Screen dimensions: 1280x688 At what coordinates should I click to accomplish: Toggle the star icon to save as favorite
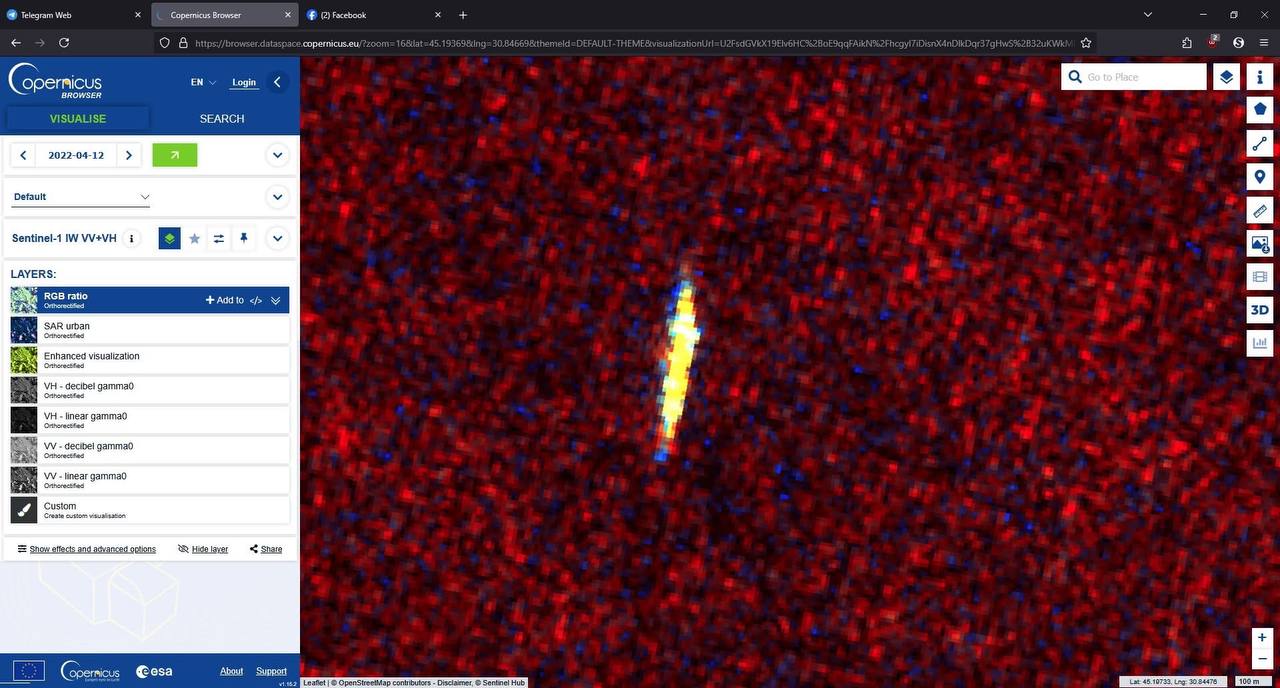click(x=195, y=239)
